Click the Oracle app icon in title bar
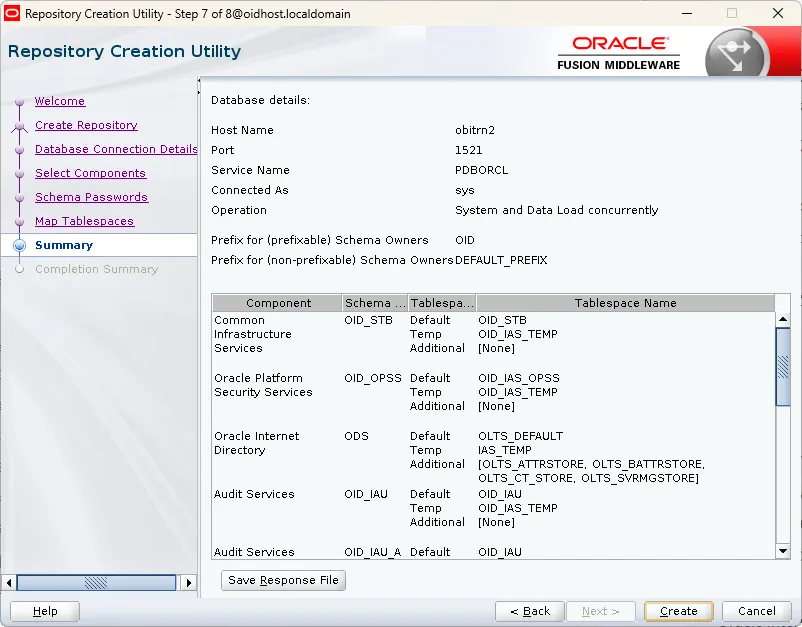This screenshot has width=802, height=627. click(13, 14)
